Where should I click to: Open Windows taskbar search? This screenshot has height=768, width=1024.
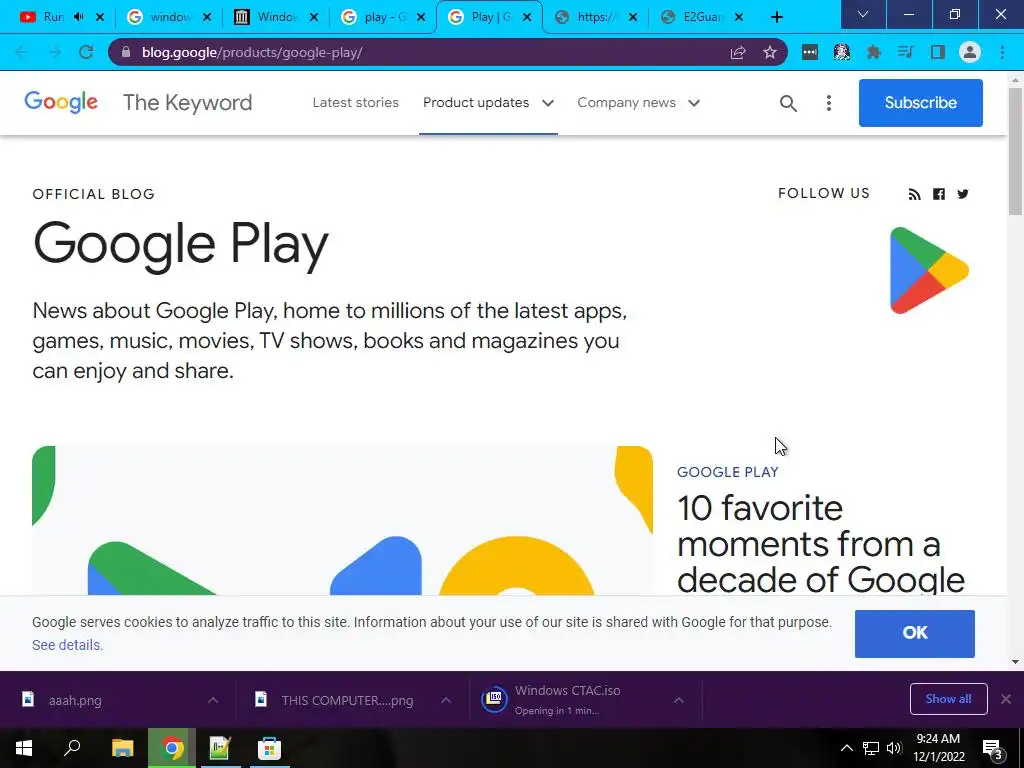[72, 748]
